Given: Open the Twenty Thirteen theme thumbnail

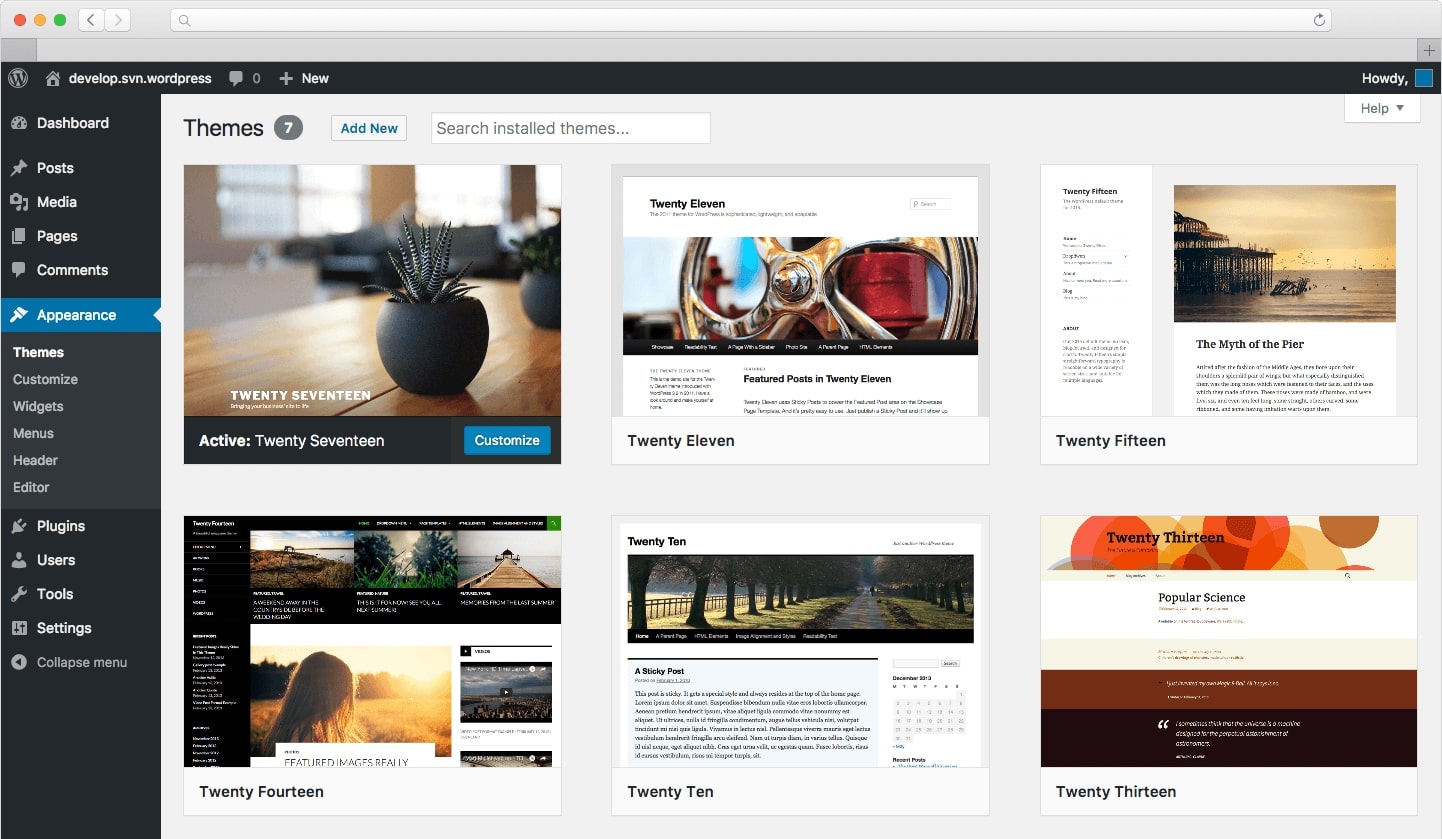Looking at the screenshot, I should point(1228,640).
